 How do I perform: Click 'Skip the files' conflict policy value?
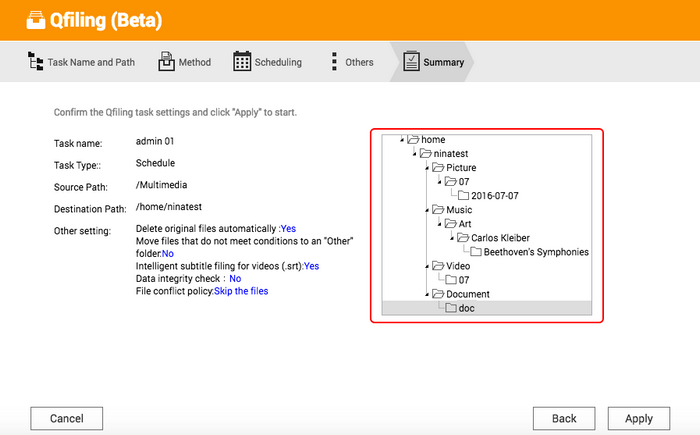[241, 291]
